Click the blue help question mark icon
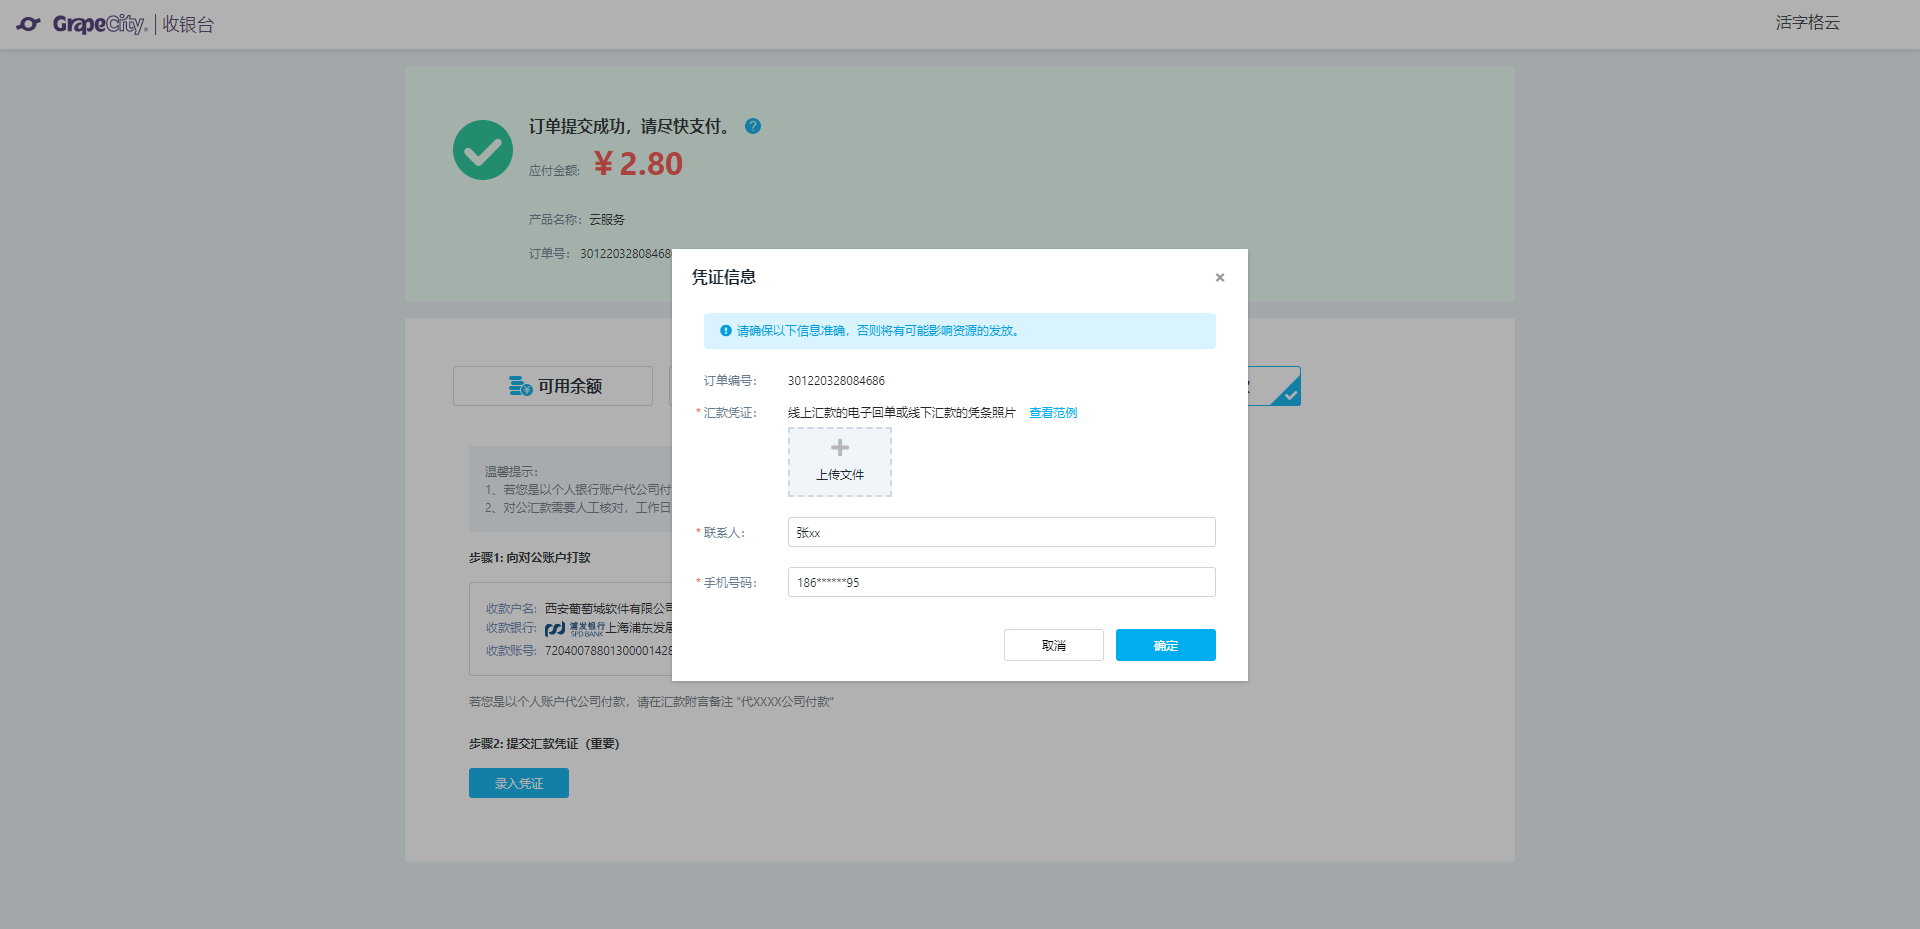Screen dimensions: 1920x929 pos(753,126)
